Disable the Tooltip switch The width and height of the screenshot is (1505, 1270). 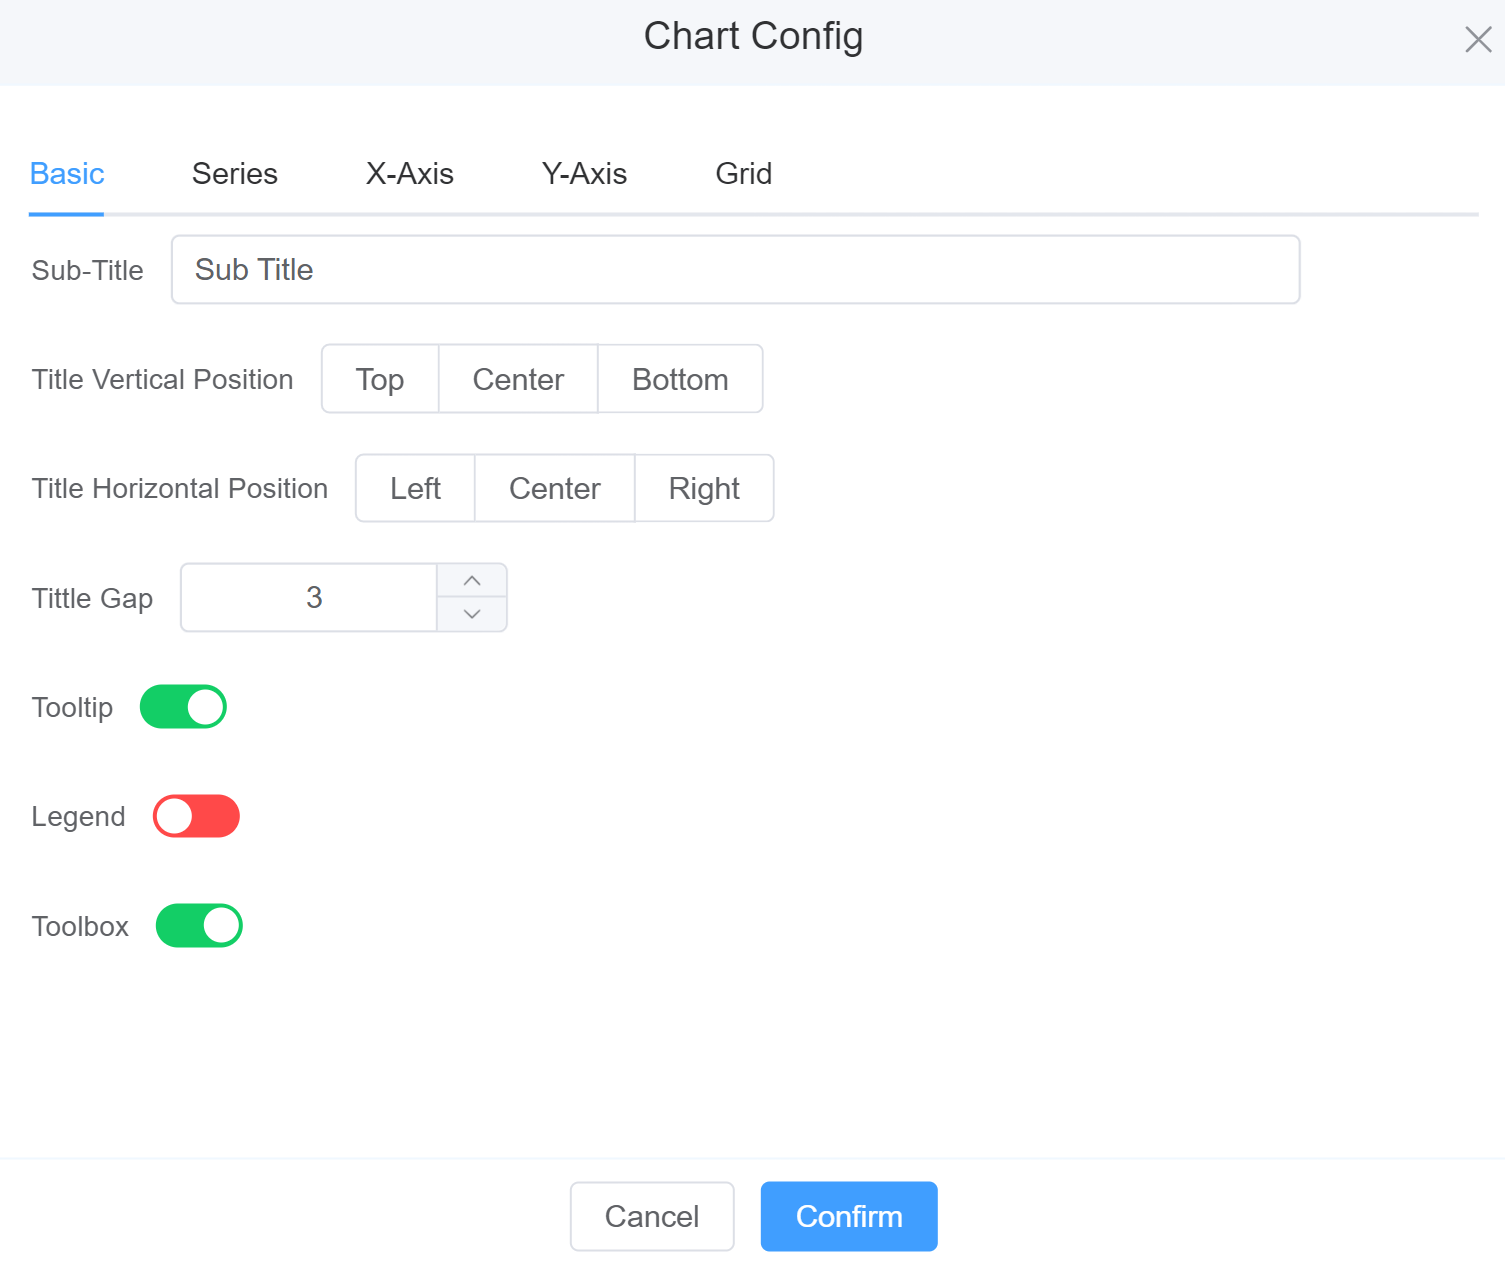tap(183, 707)
